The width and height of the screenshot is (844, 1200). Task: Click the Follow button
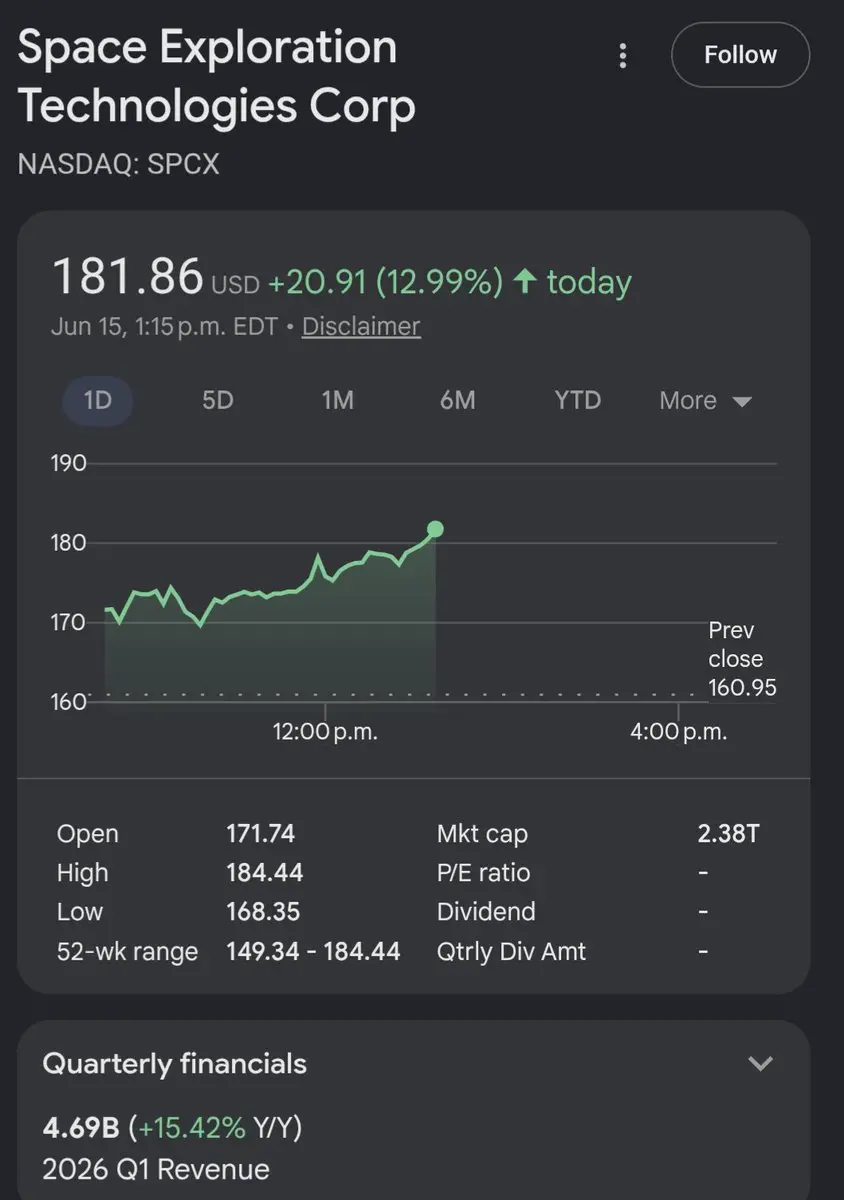pyautogui.click(x=740, y=55)
